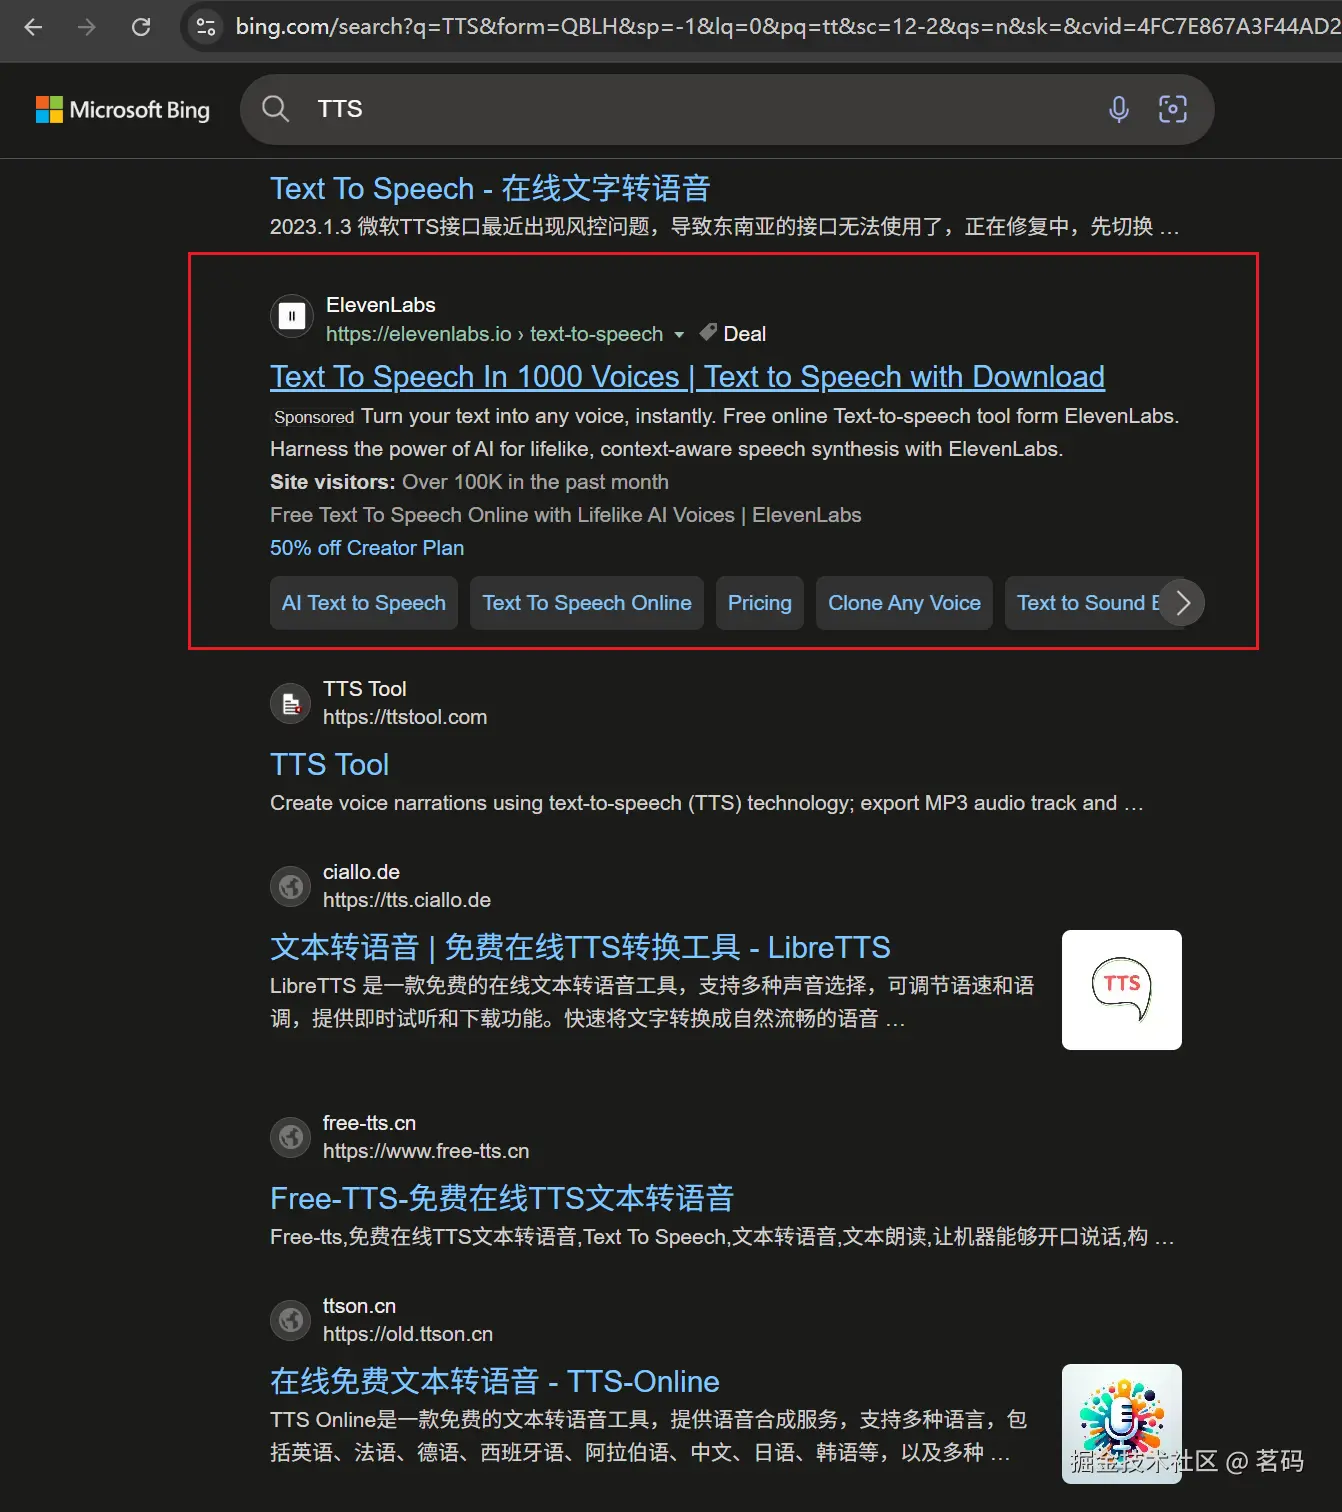
Task: Open Free-TTS-免费在线TTS文本转语音 result title
Action: pos(502,1198)
